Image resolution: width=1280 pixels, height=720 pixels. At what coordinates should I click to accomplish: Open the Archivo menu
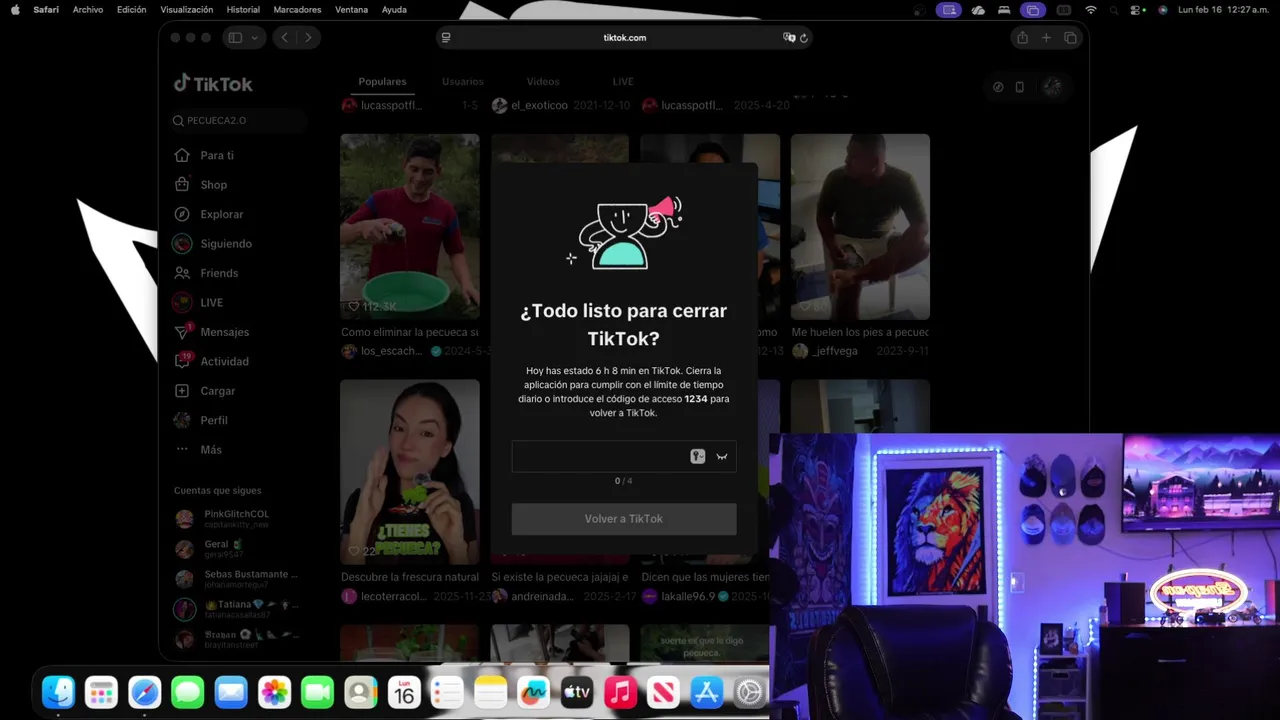[x=88, y=9]
